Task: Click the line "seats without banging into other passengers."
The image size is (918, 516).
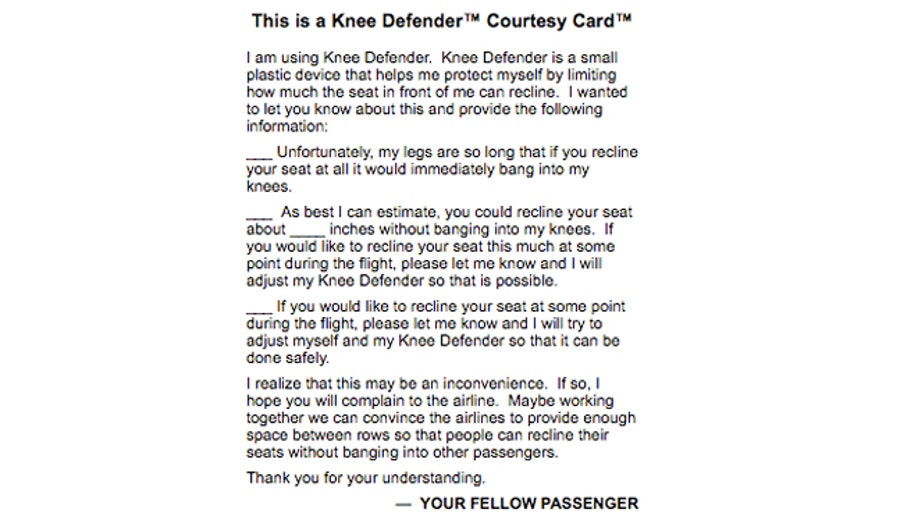Action: (x=402, y=452)
